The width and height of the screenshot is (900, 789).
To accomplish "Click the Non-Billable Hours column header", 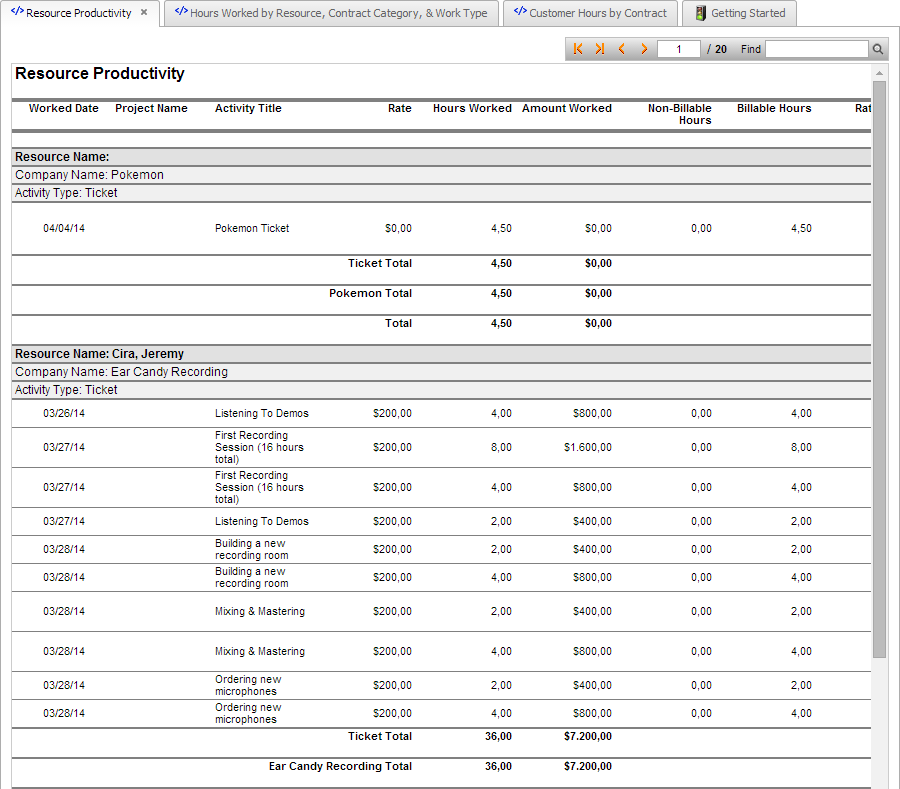I will click(x=680, y=114).
